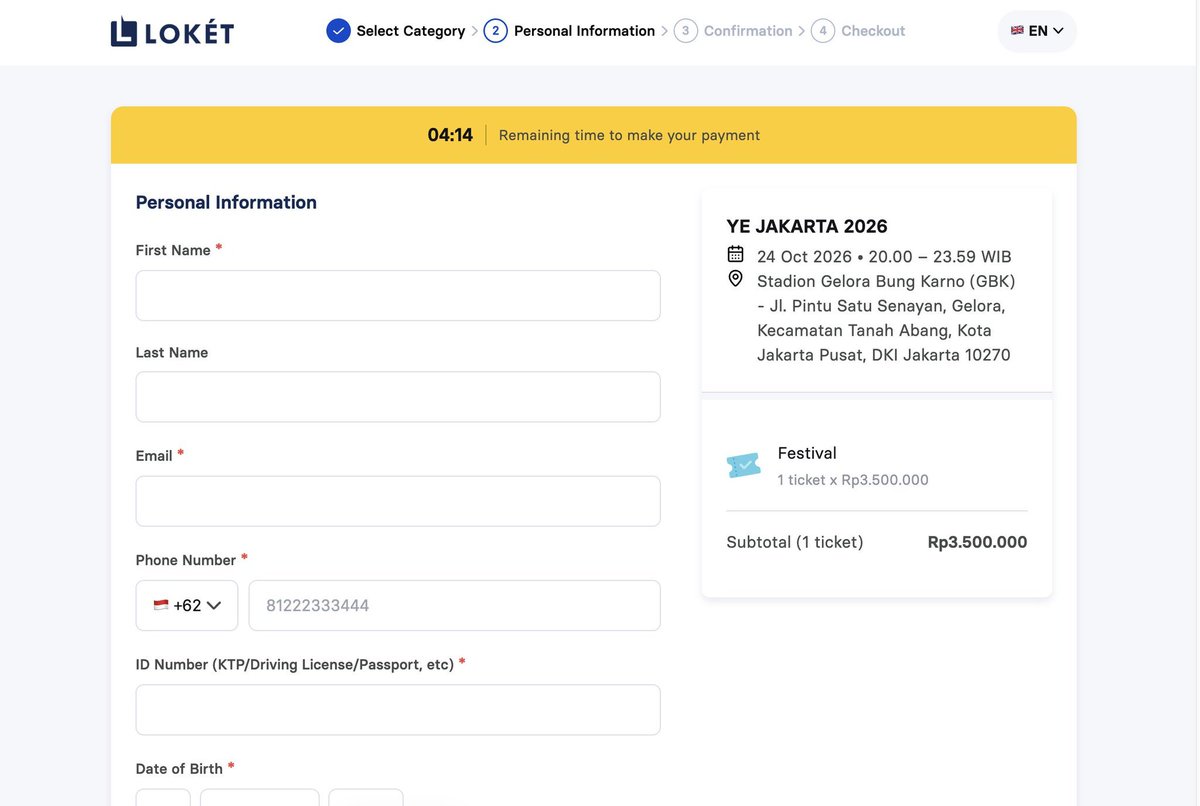Viewport: 1200px width, 806px height.
Task: Click the 'Festival' ticket name
Action: tap(807, 453)
